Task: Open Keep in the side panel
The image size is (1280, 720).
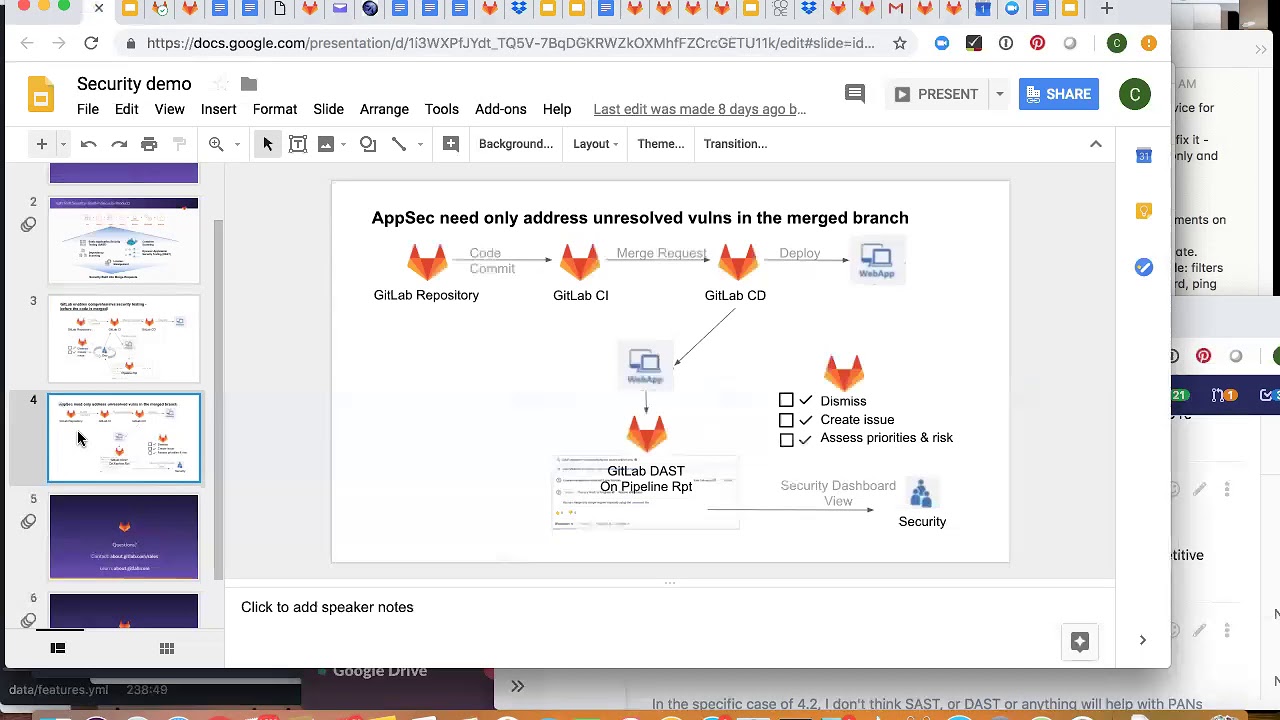Action: coord(1144,211)
